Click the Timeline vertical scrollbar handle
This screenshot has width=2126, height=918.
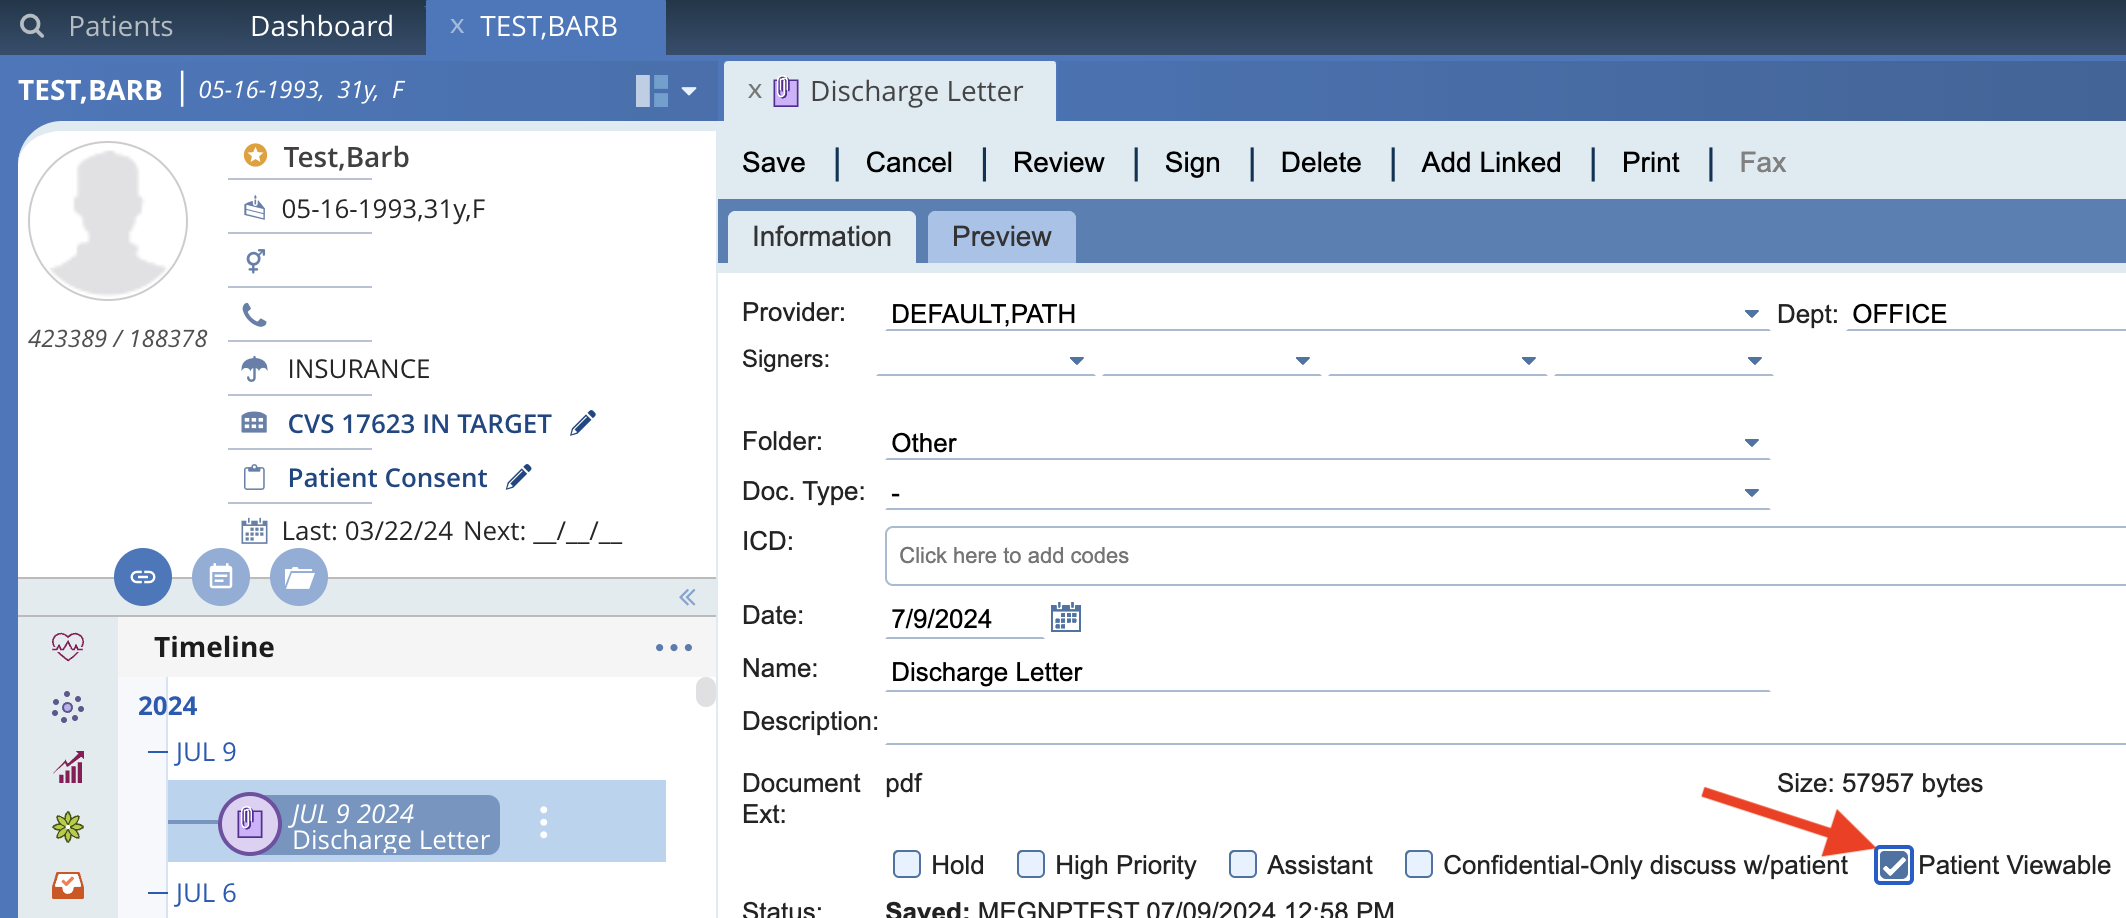tap(706, 692)
